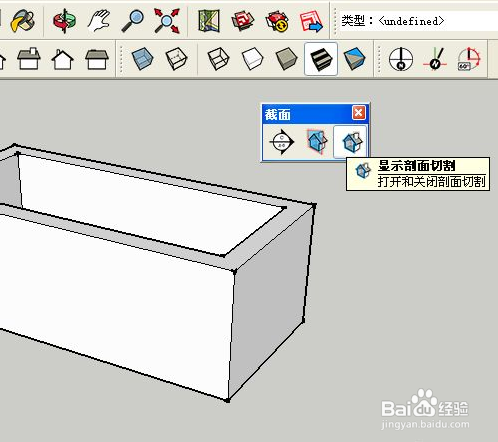Toggle Display Section Planes in 截面 panel

(x=317, y=142)
